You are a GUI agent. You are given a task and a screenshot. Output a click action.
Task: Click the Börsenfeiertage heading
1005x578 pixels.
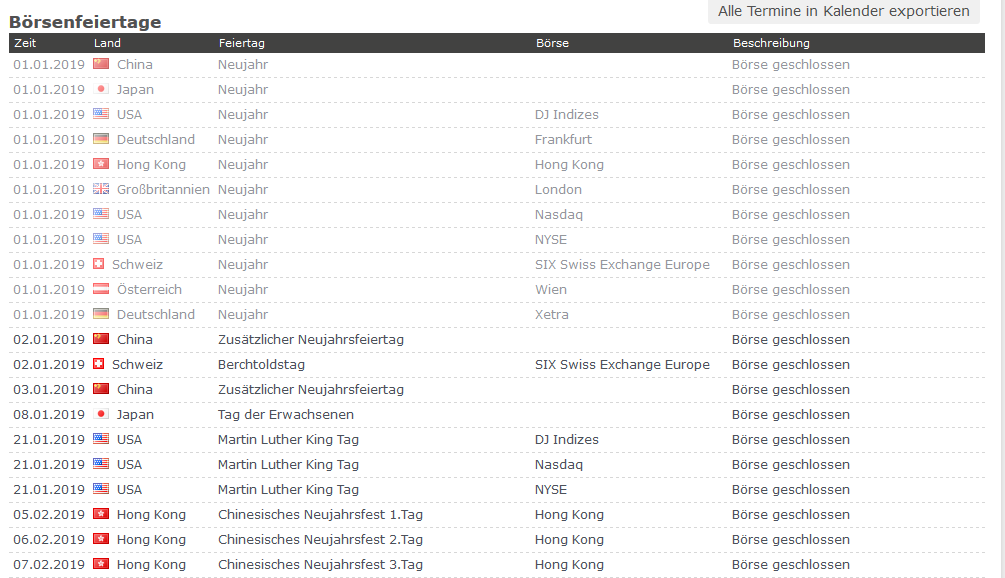[85, 22]
